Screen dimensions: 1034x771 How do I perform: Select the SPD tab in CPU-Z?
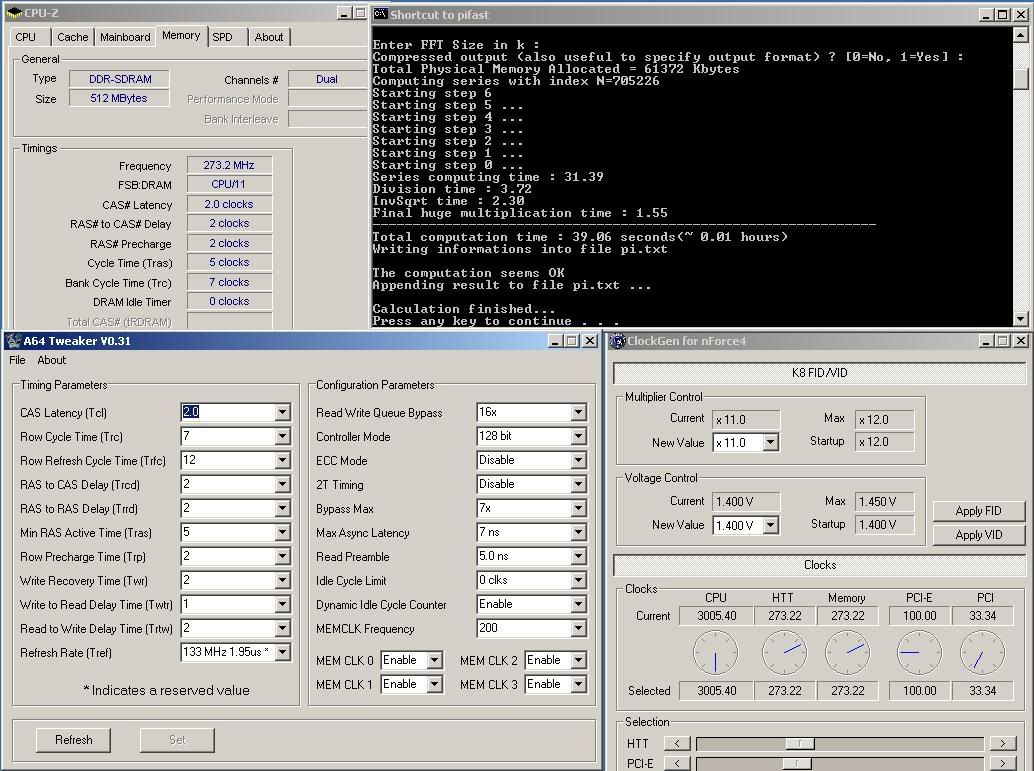click(222, 37)
